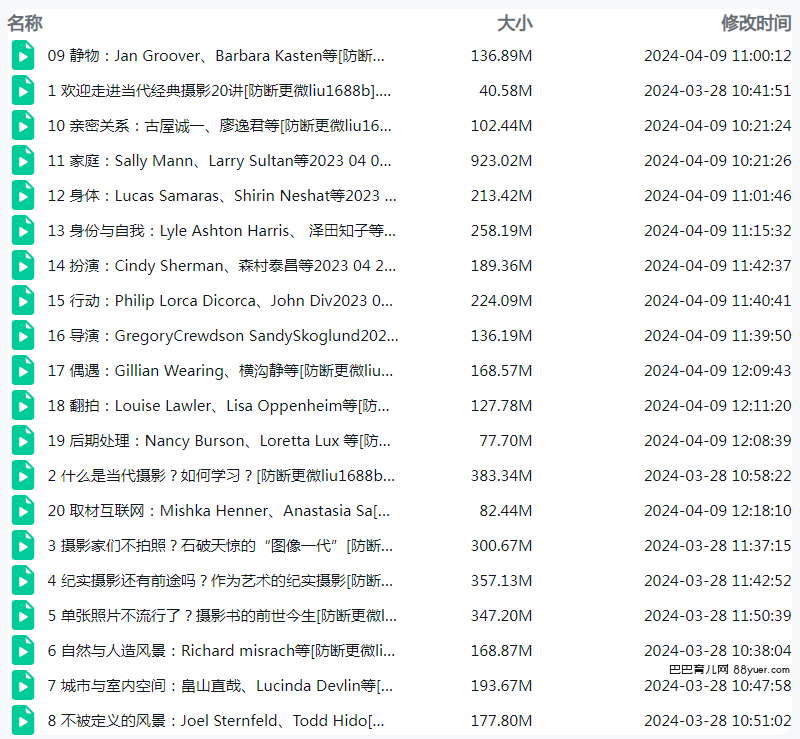Click video icon for 11 家庭 Sally Mann

pyautogui.click(x=23, y=161)
